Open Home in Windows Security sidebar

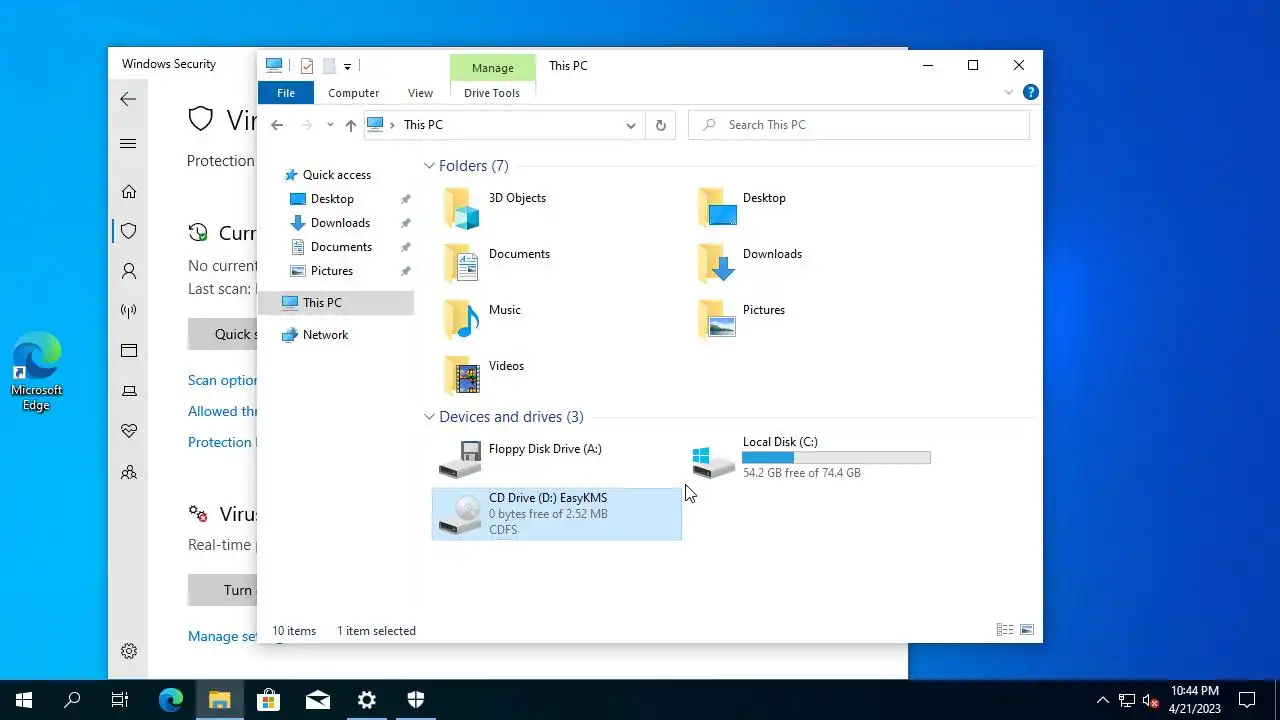(128, 191)
